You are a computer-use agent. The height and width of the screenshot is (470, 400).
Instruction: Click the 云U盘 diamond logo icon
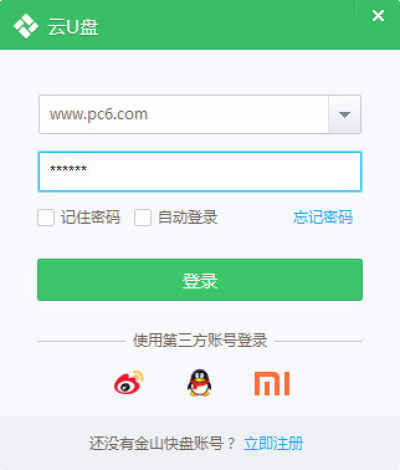click(26, 26)
